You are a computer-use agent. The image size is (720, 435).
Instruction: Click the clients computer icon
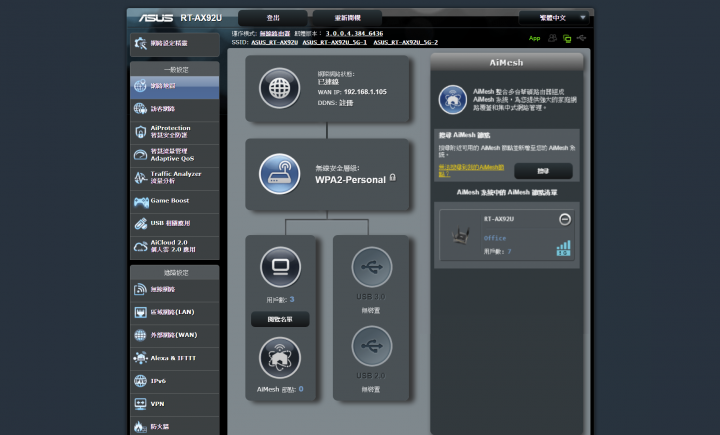(x=280, y=267)
